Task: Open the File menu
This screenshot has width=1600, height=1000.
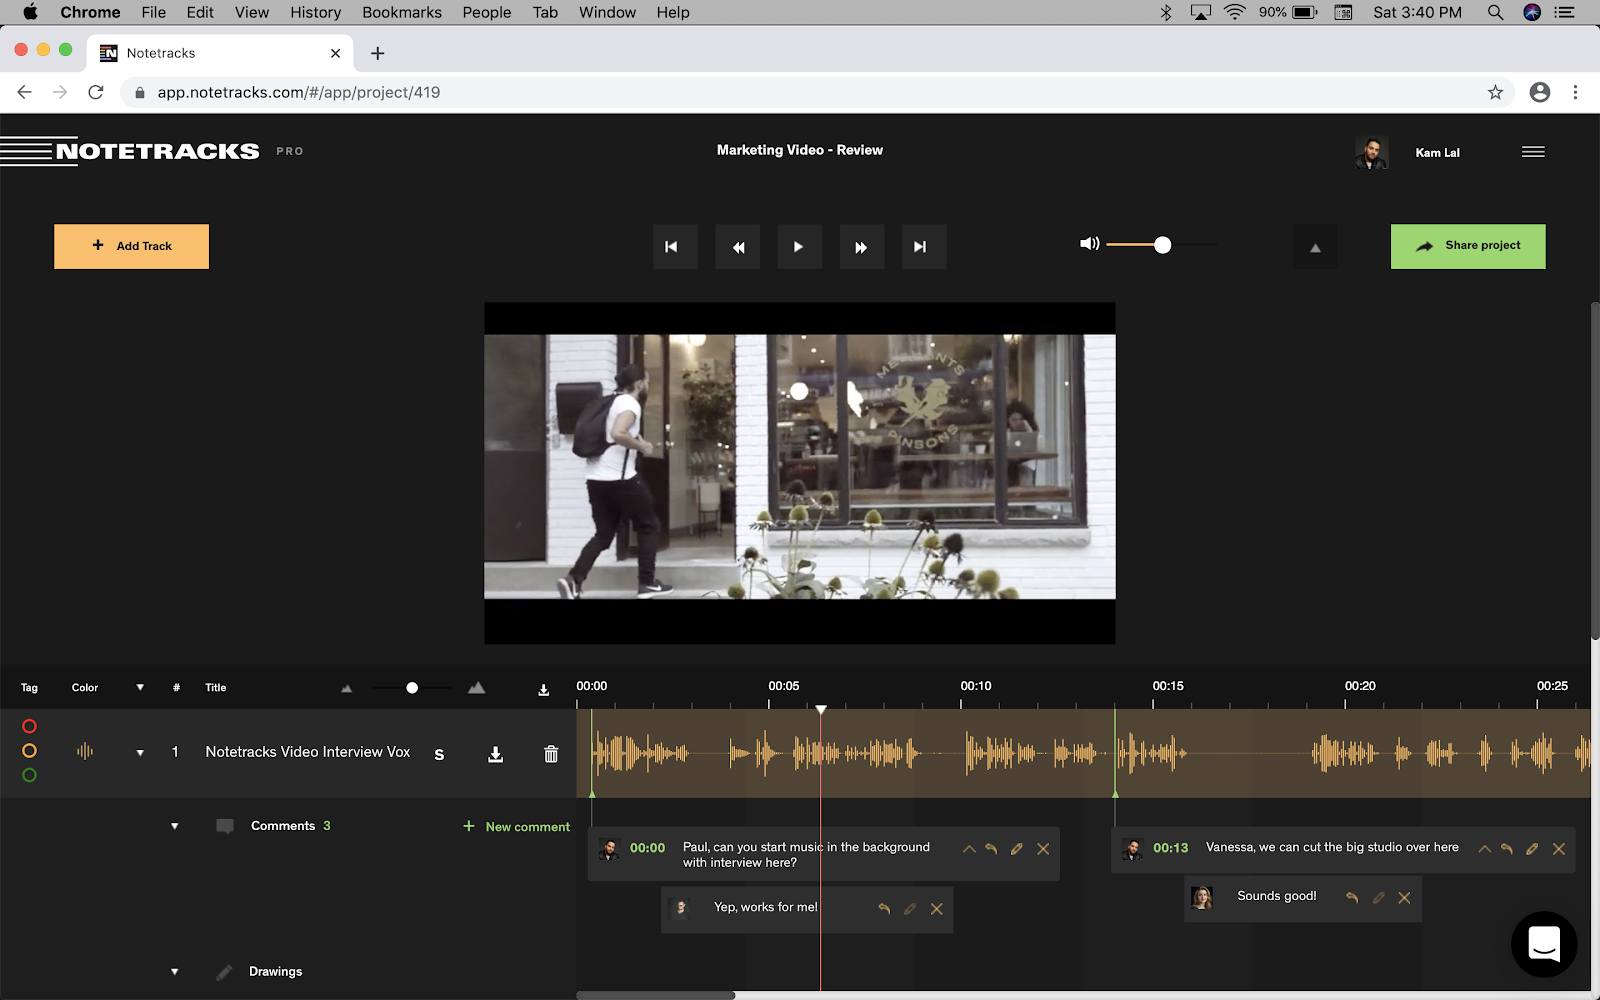Action: (x=153, y=12)
